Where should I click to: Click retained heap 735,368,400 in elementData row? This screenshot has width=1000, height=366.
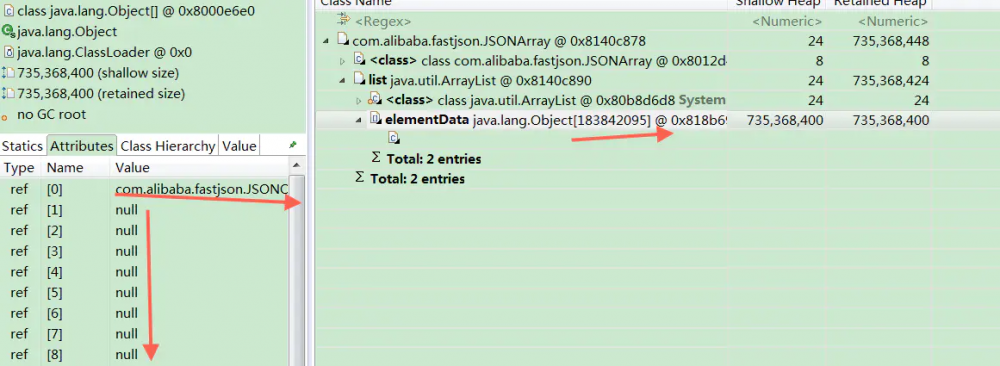pyautogui.click(x=890, y=120)
